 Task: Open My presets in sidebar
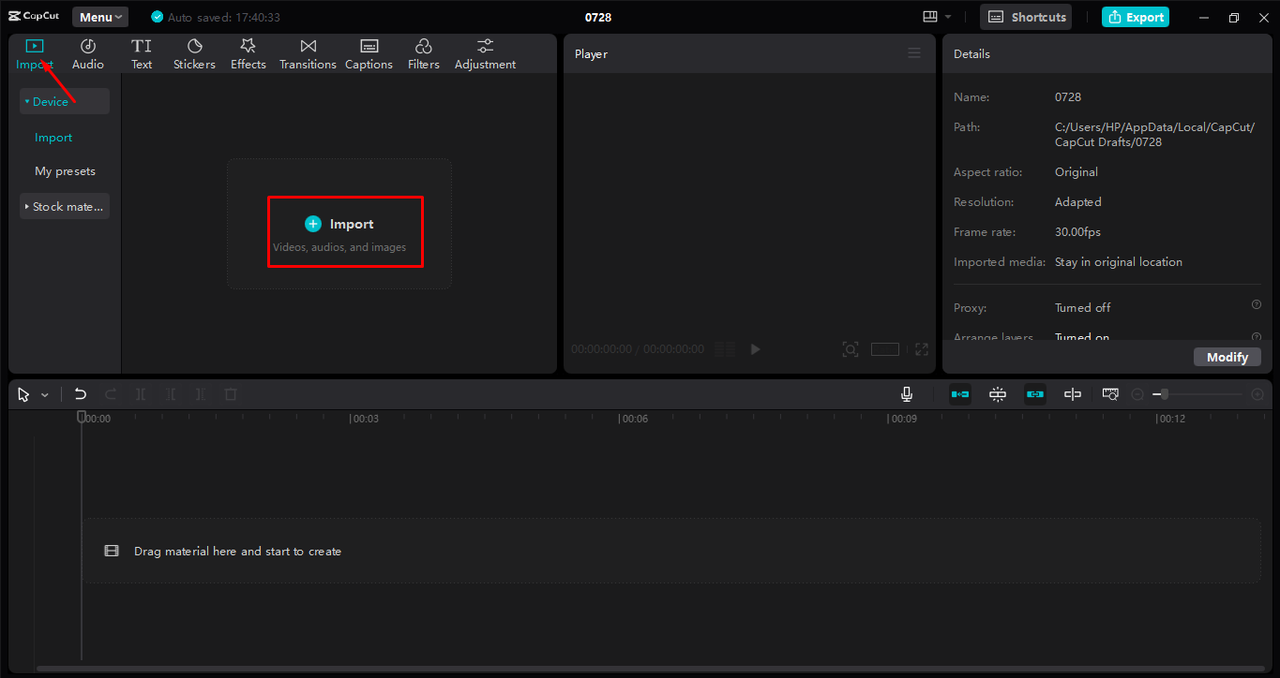pyautogui.click(x=65, y=171)
